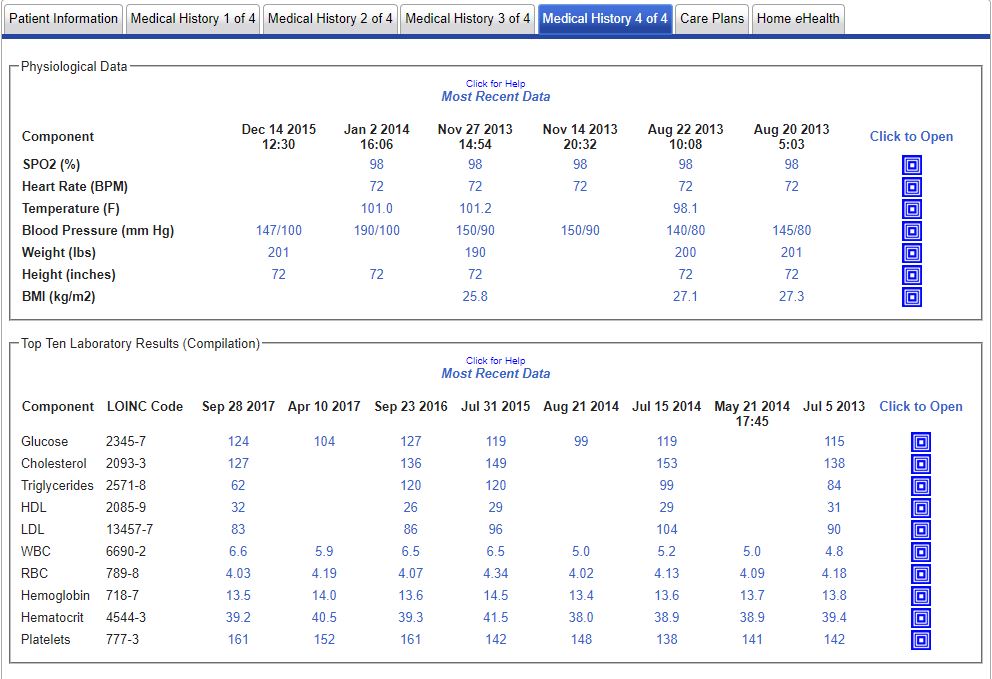Click BMI value 27.3
Viewport: 992px width, 679px height.
point(791,296)
